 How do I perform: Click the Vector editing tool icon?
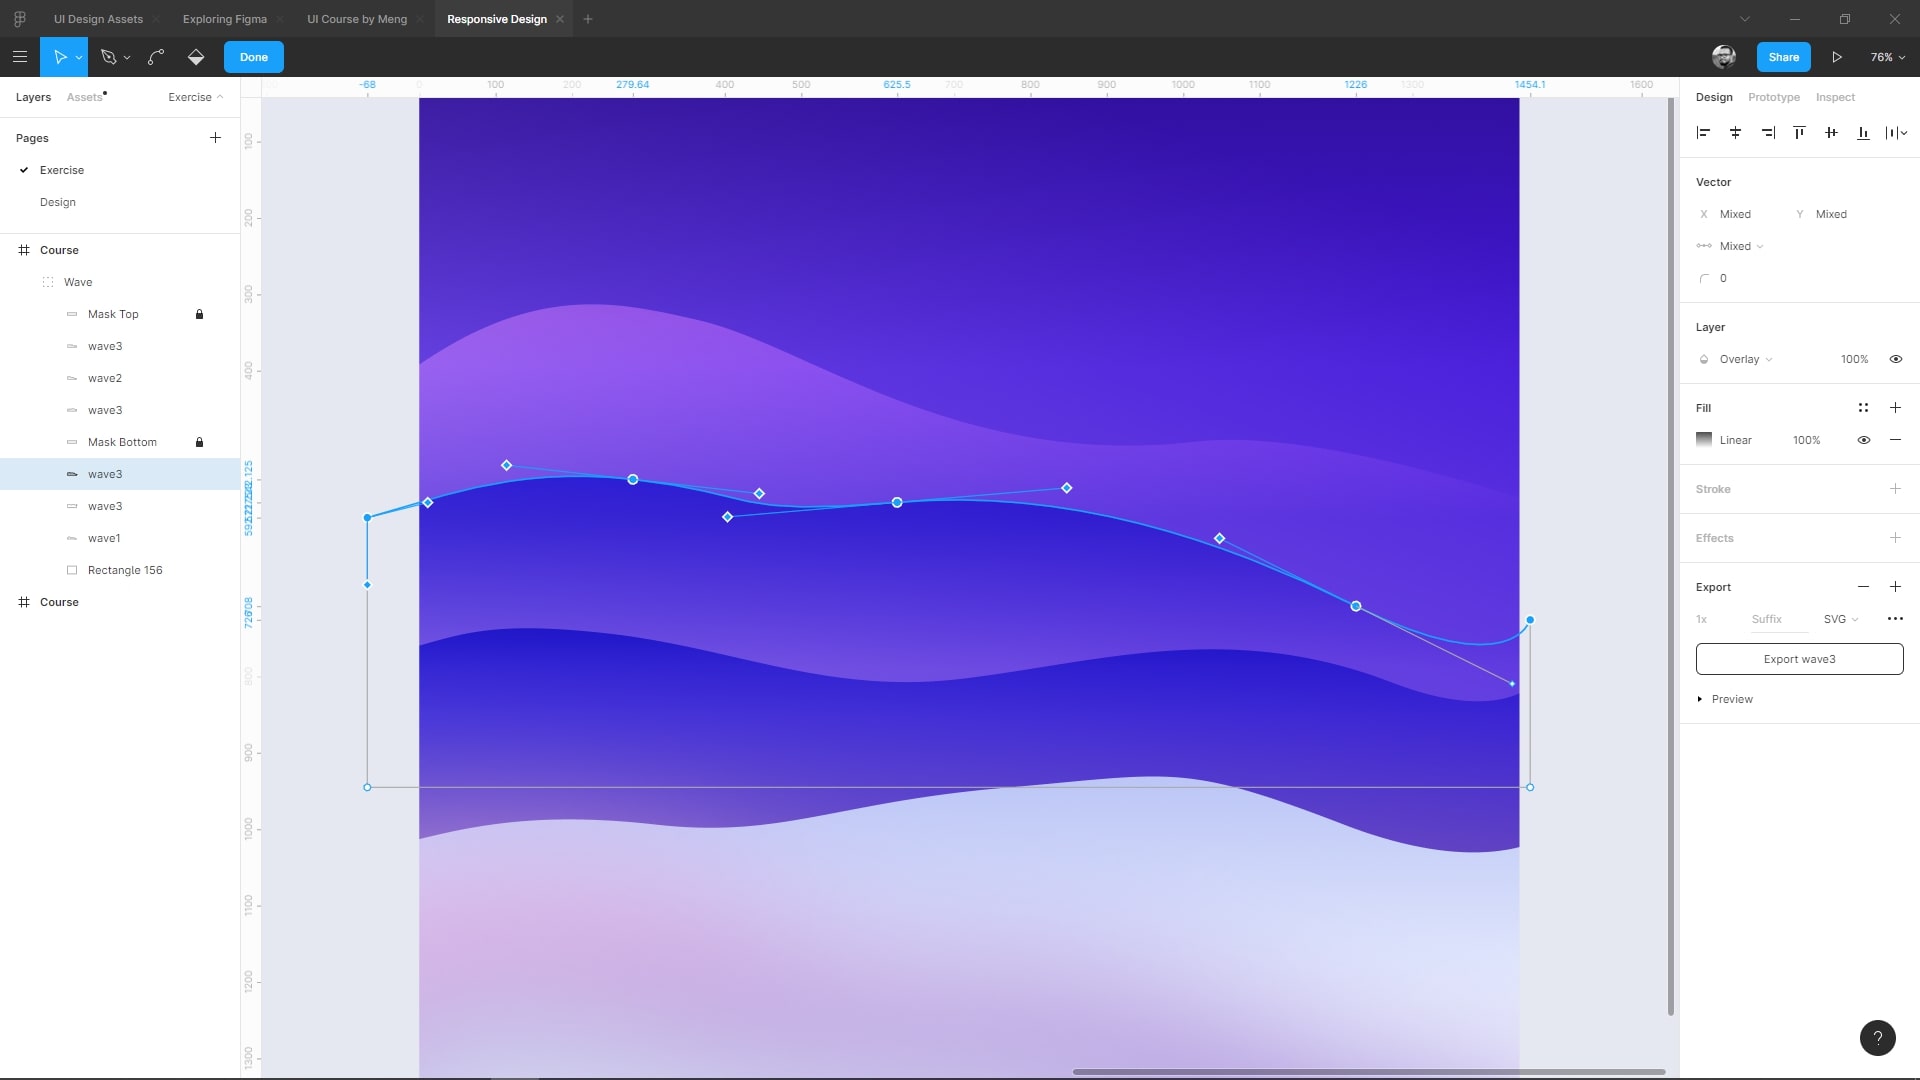tap(108, 57)
